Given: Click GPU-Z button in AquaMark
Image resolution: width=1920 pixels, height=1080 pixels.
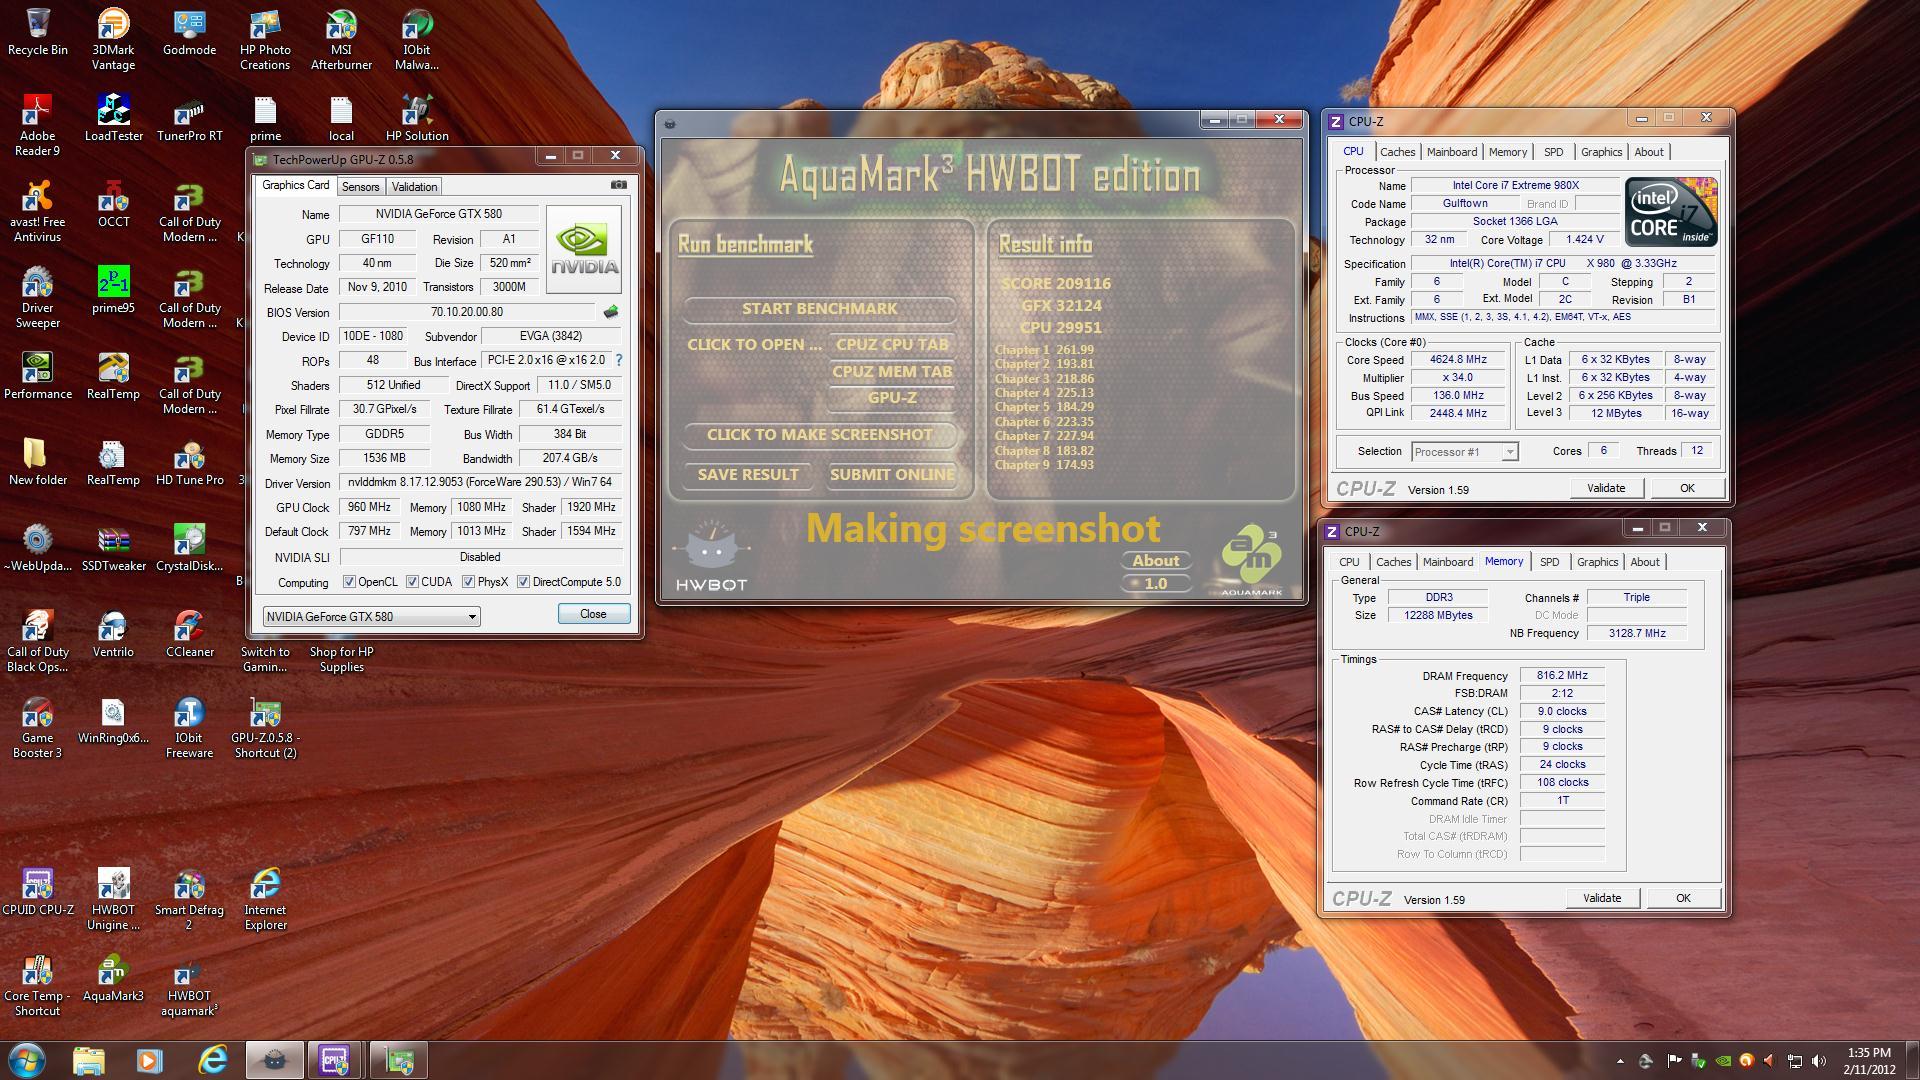Looking at the screenshot, I should [892, 398].
